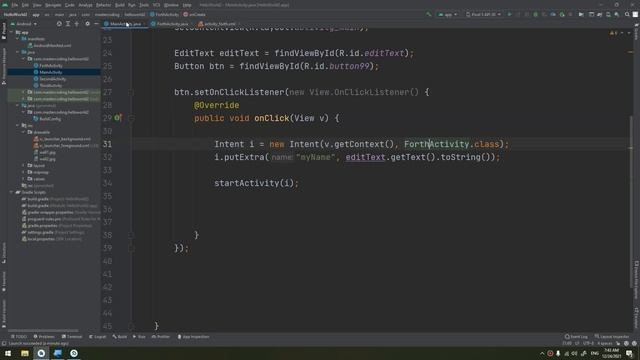This screenshot has width=640, height=360.
Task: Open Project panel gear settings
Action: [x=87, y=24]
